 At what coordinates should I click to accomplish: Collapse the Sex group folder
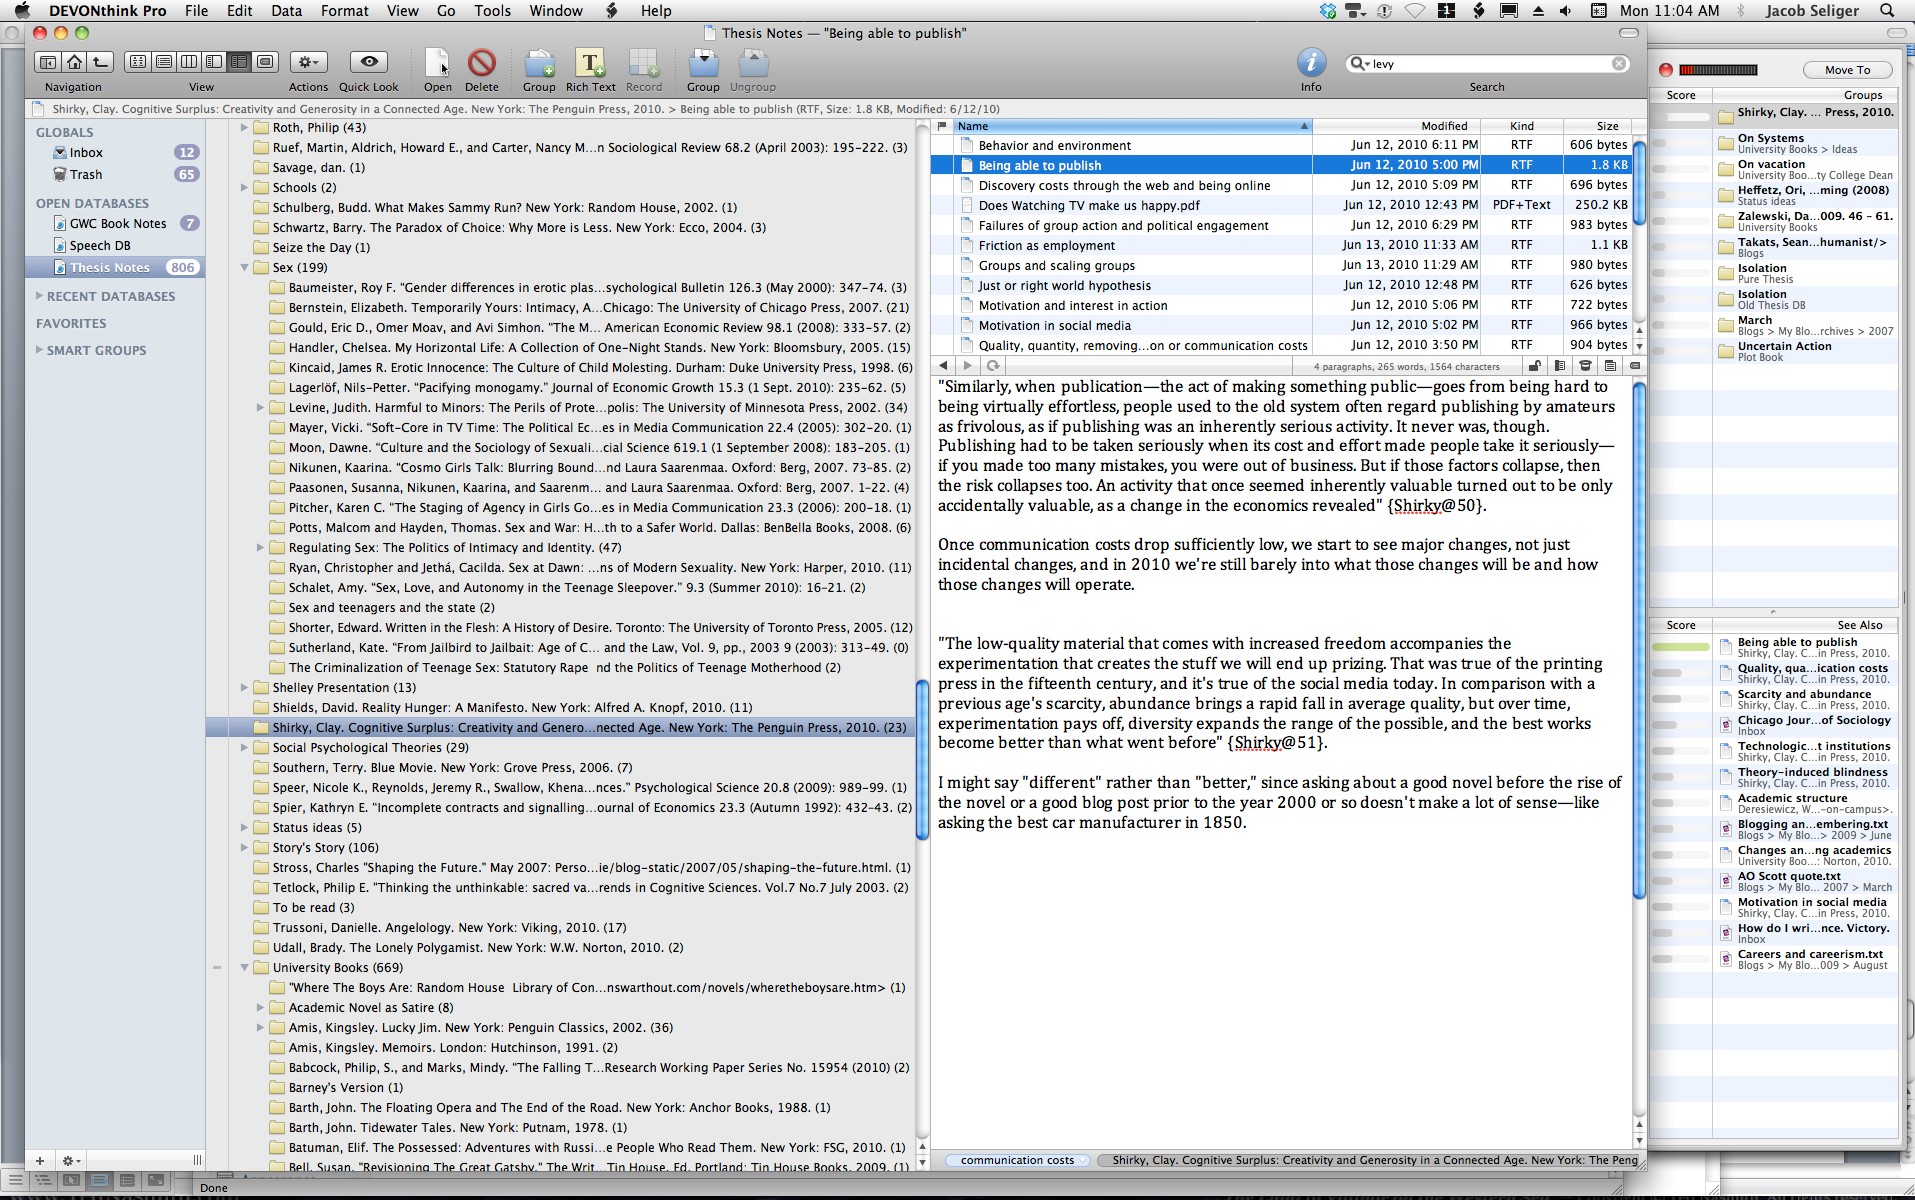tap(245, 268)
